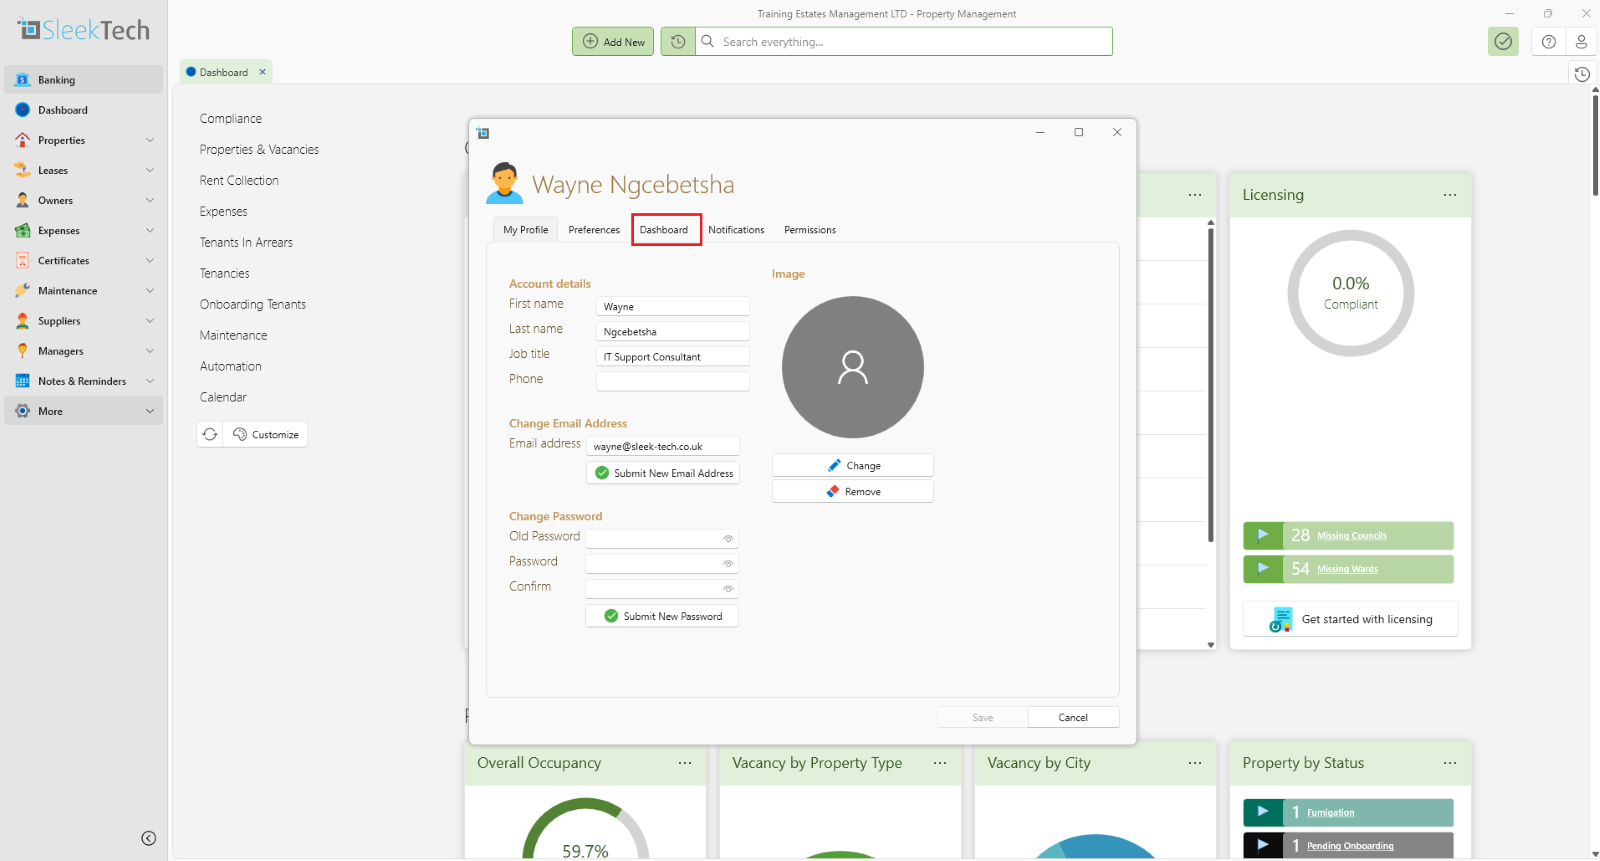This screenshot has width=1600, height=861.
Task: Play the Fumigation status row
Action: 1263,812
